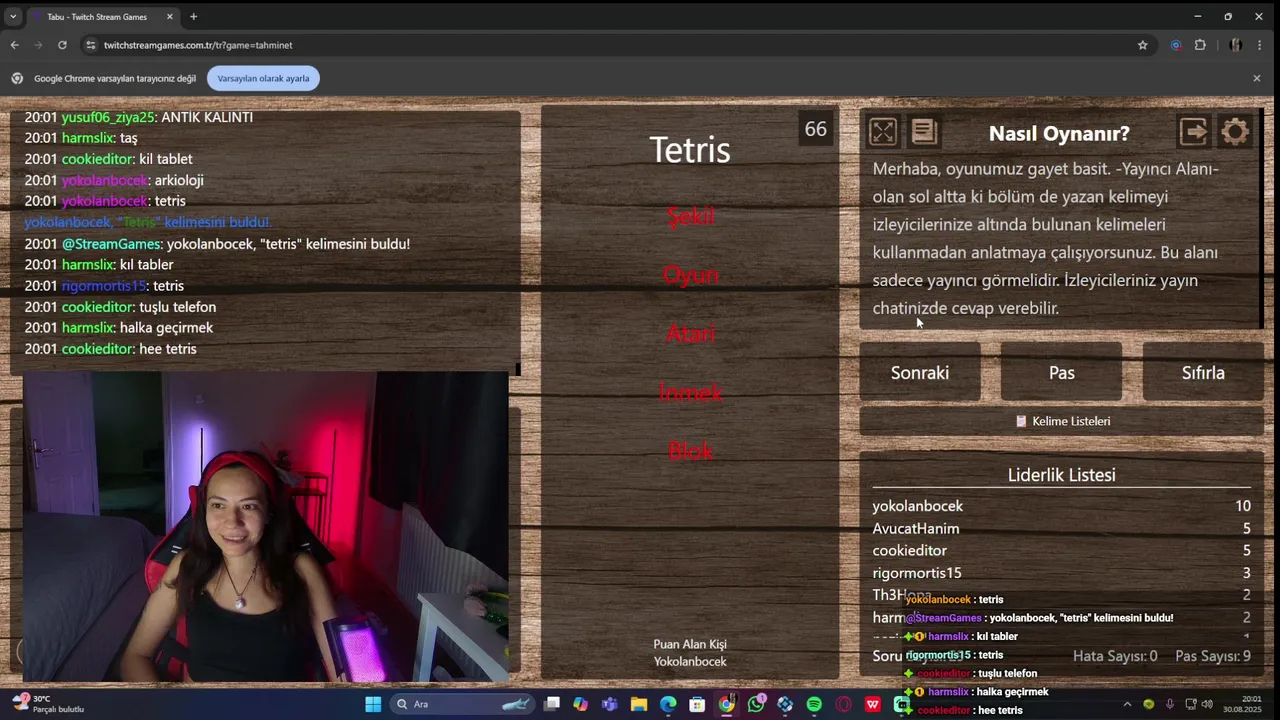Screen dimensions: 1280x720
Task: Click the Hata Sayısı: 0 counter
Action: [1115, 656]
